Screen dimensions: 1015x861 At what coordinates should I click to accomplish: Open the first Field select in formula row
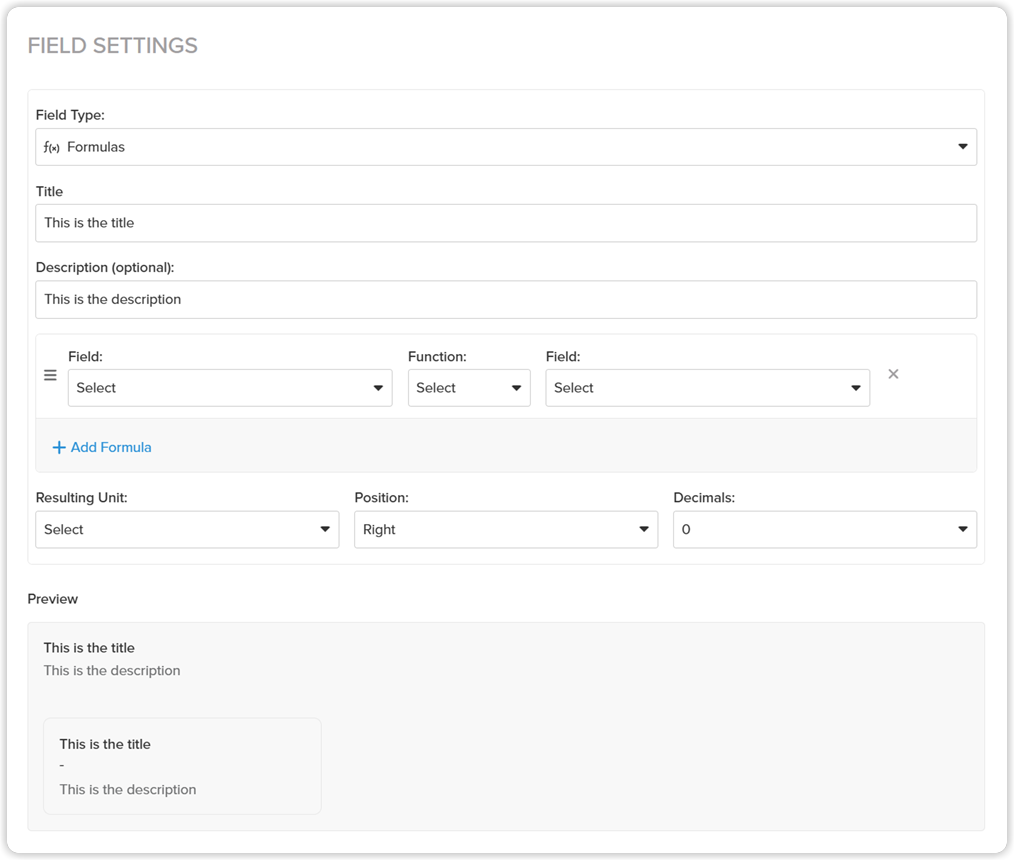click(x=230, y=388)
